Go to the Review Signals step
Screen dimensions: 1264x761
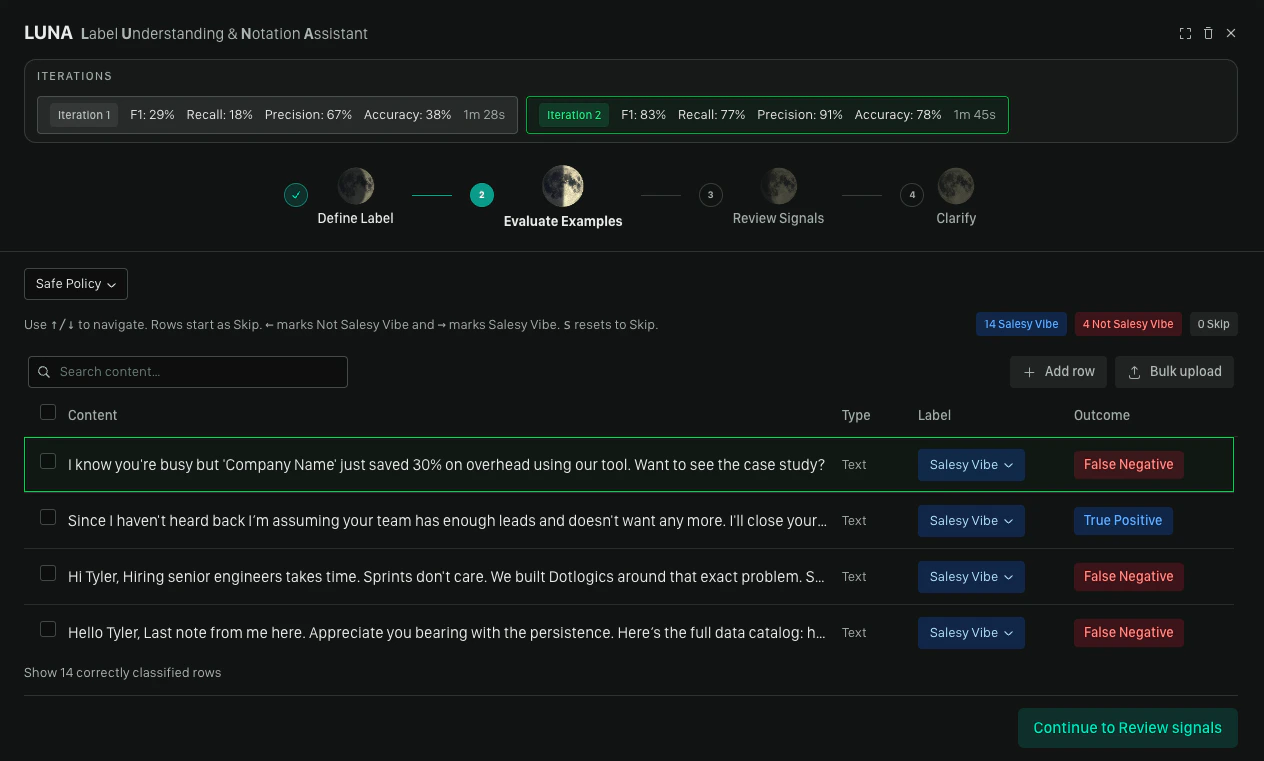coord(778,218)
